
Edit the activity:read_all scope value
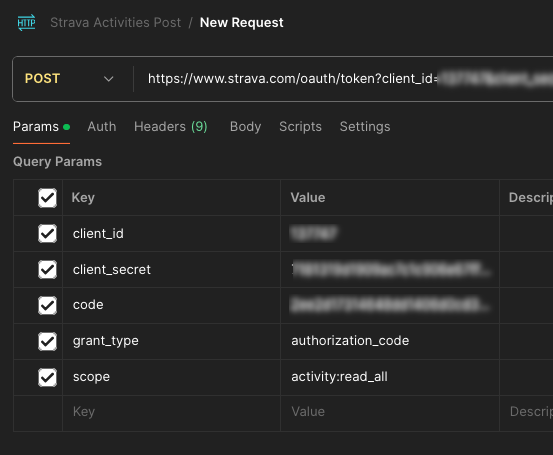tap(390, 377)
